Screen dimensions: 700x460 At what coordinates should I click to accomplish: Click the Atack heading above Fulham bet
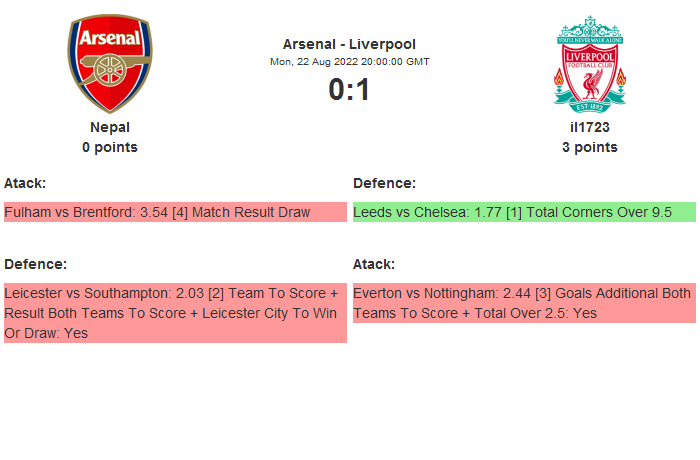pyautogui.click(x=25, y=183)
